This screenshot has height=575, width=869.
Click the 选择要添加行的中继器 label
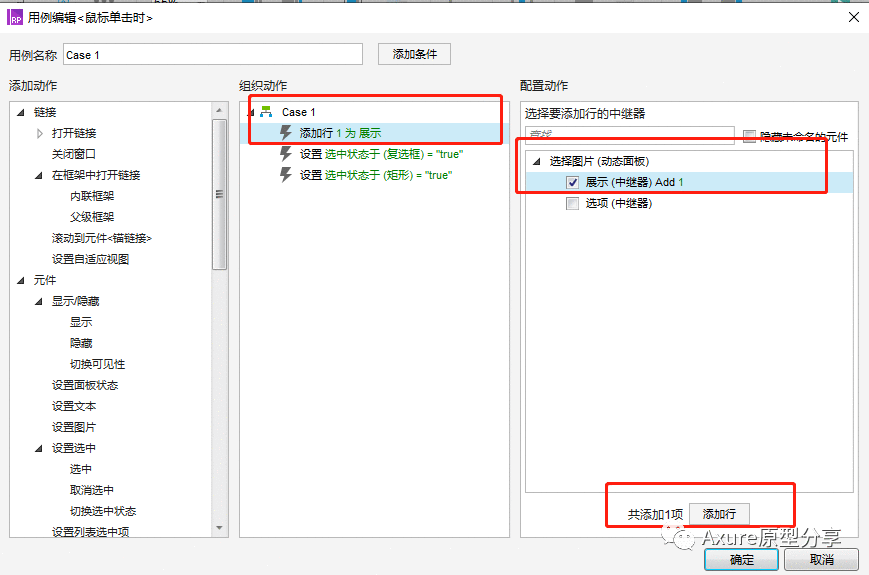tap(585, 114)
